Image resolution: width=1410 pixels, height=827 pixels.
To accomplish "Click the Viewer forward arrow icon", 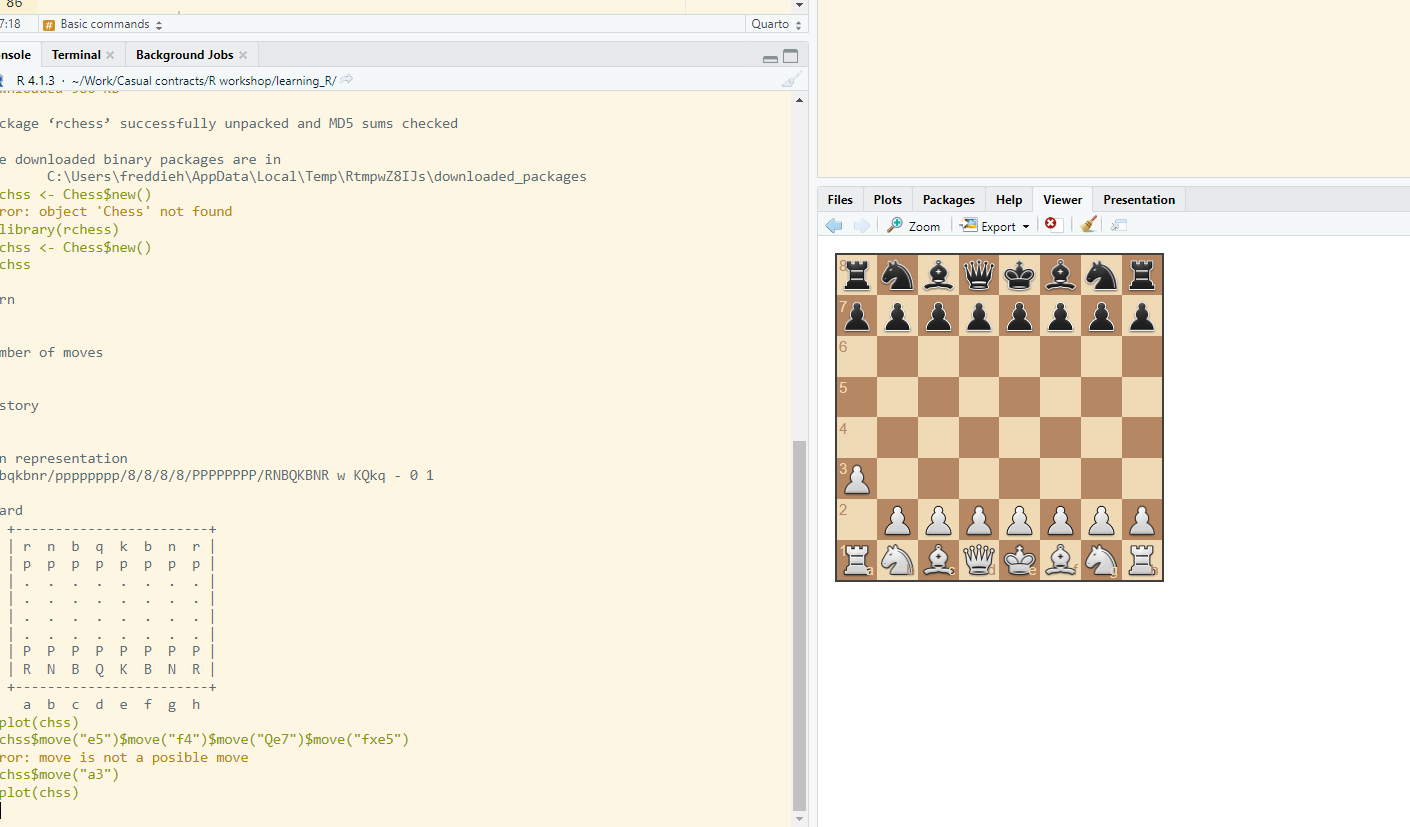I will pyautogui.click(x=861, y=226).
